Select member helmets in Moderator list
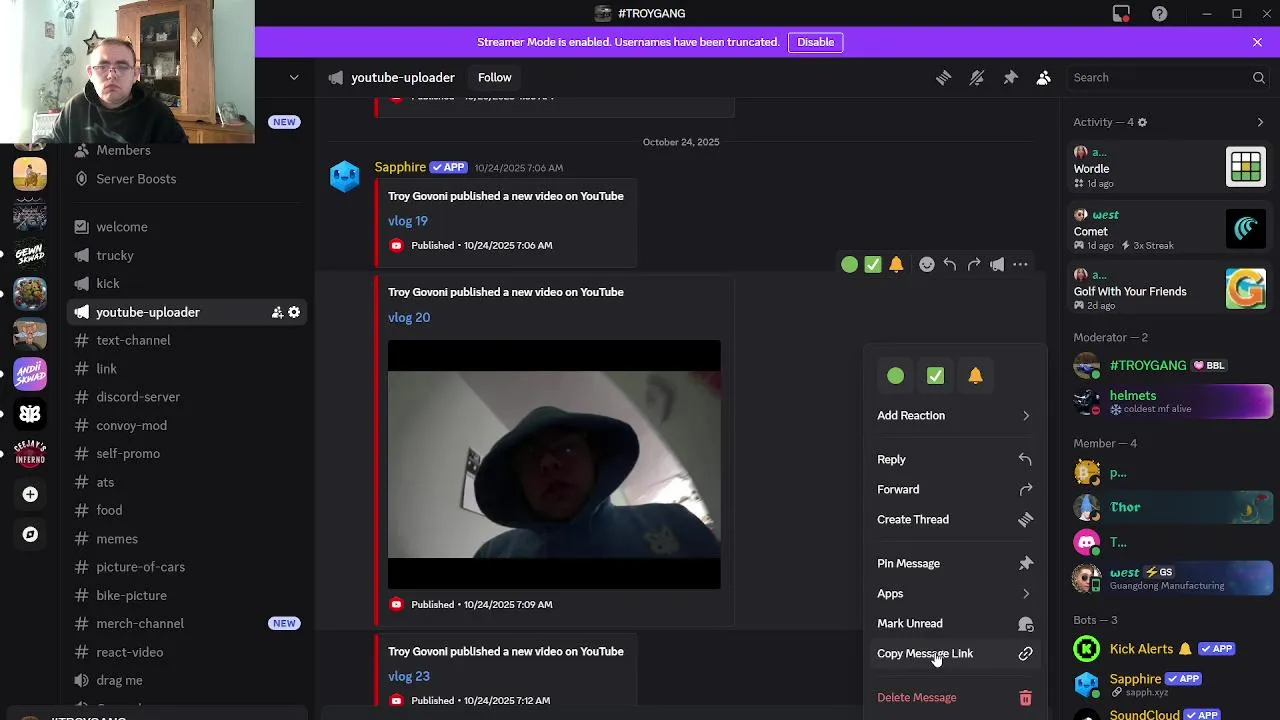The height and width of the screenshot is (720, 1280). tap(1171, 401)
